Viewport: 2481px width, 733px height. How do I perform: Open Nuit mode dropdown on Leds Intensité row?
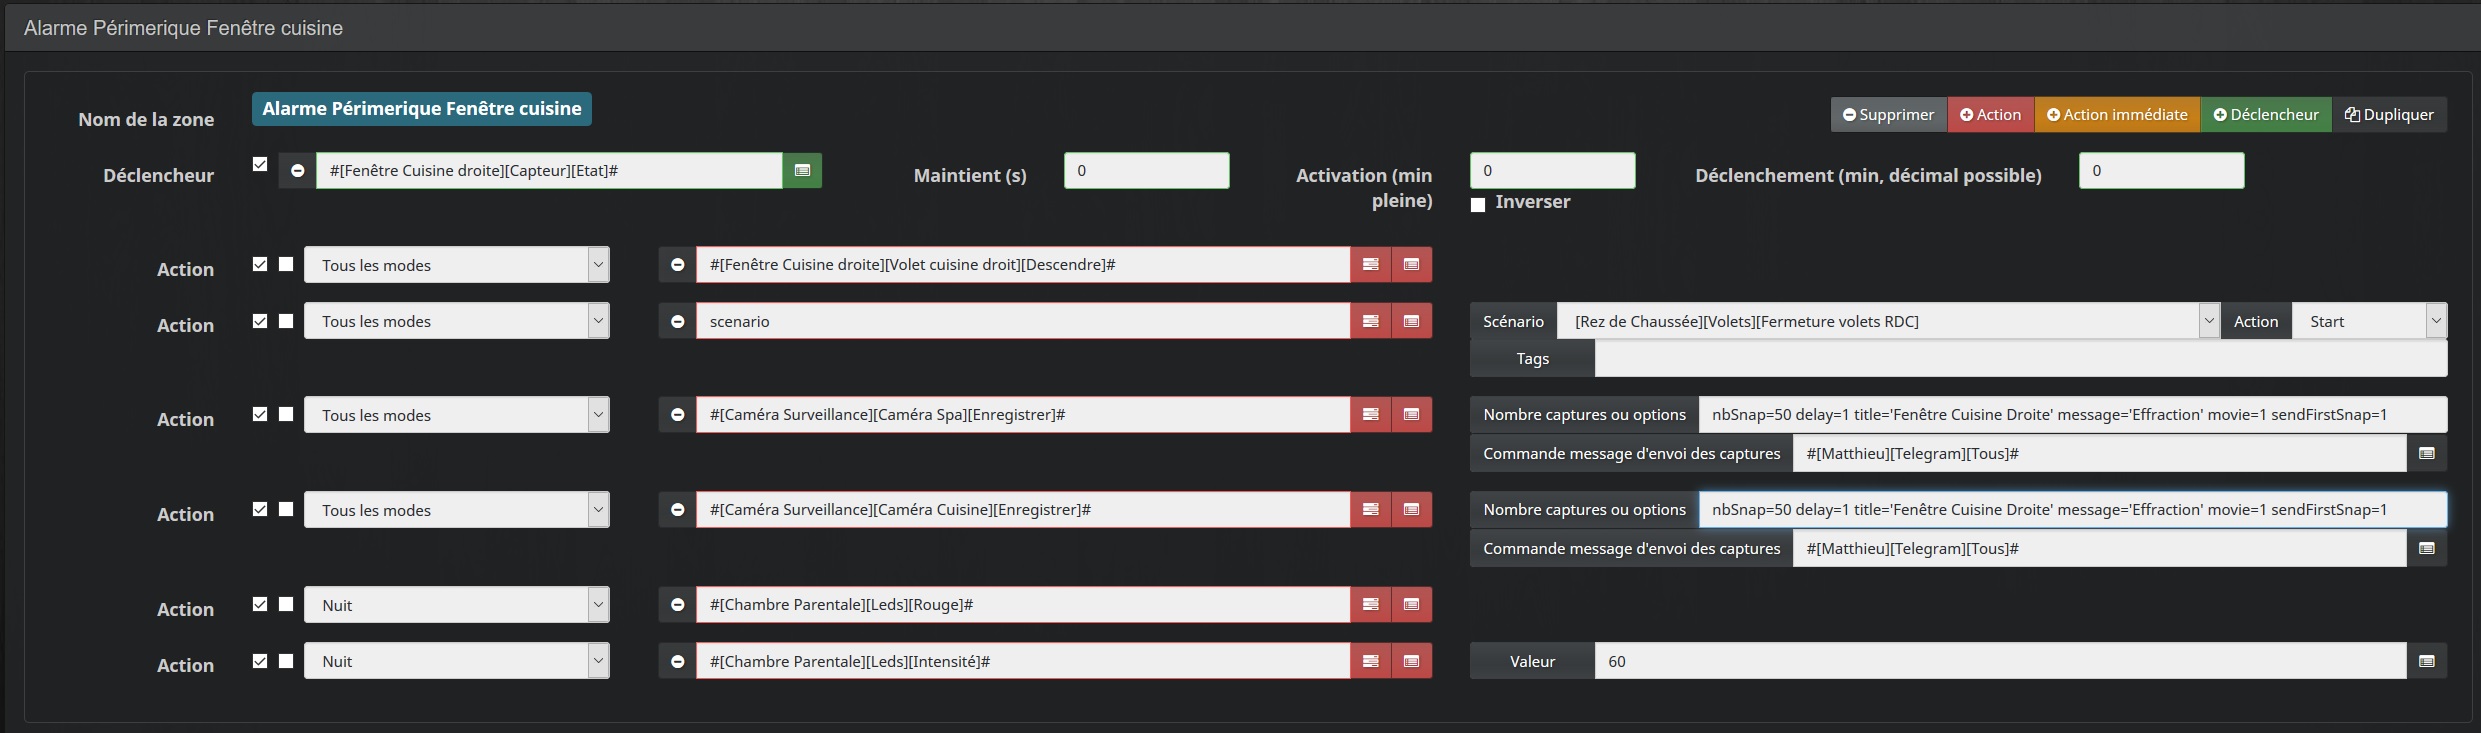point(457,661)
